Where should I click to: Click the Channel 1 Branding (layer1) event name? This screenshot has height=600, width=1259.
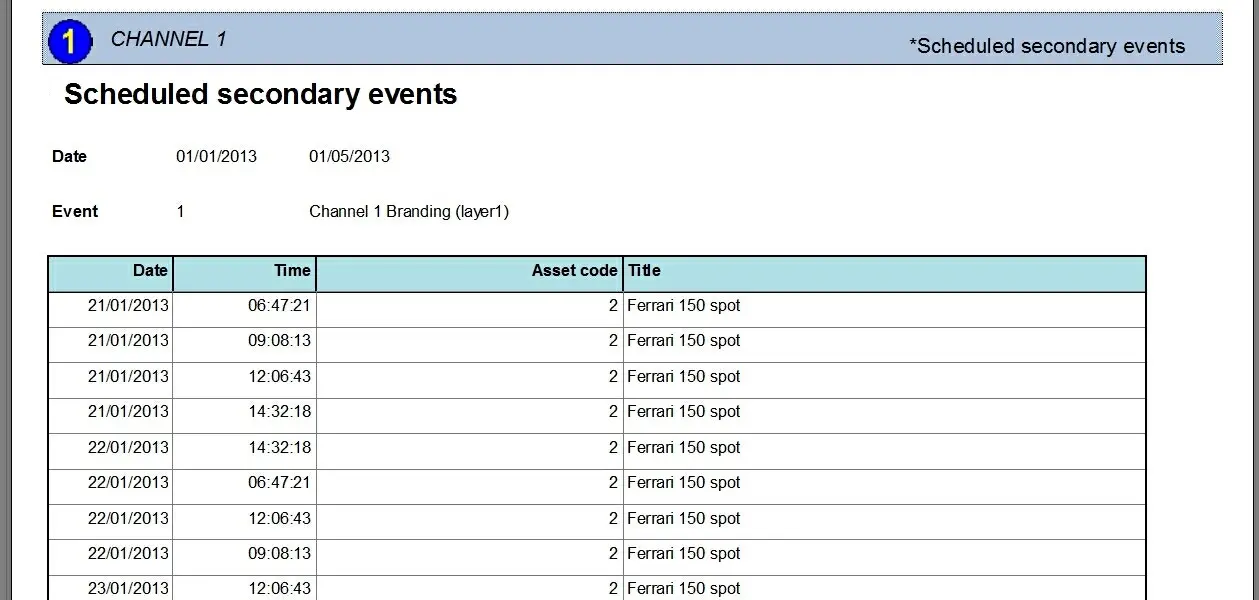[x=409, y=211]
